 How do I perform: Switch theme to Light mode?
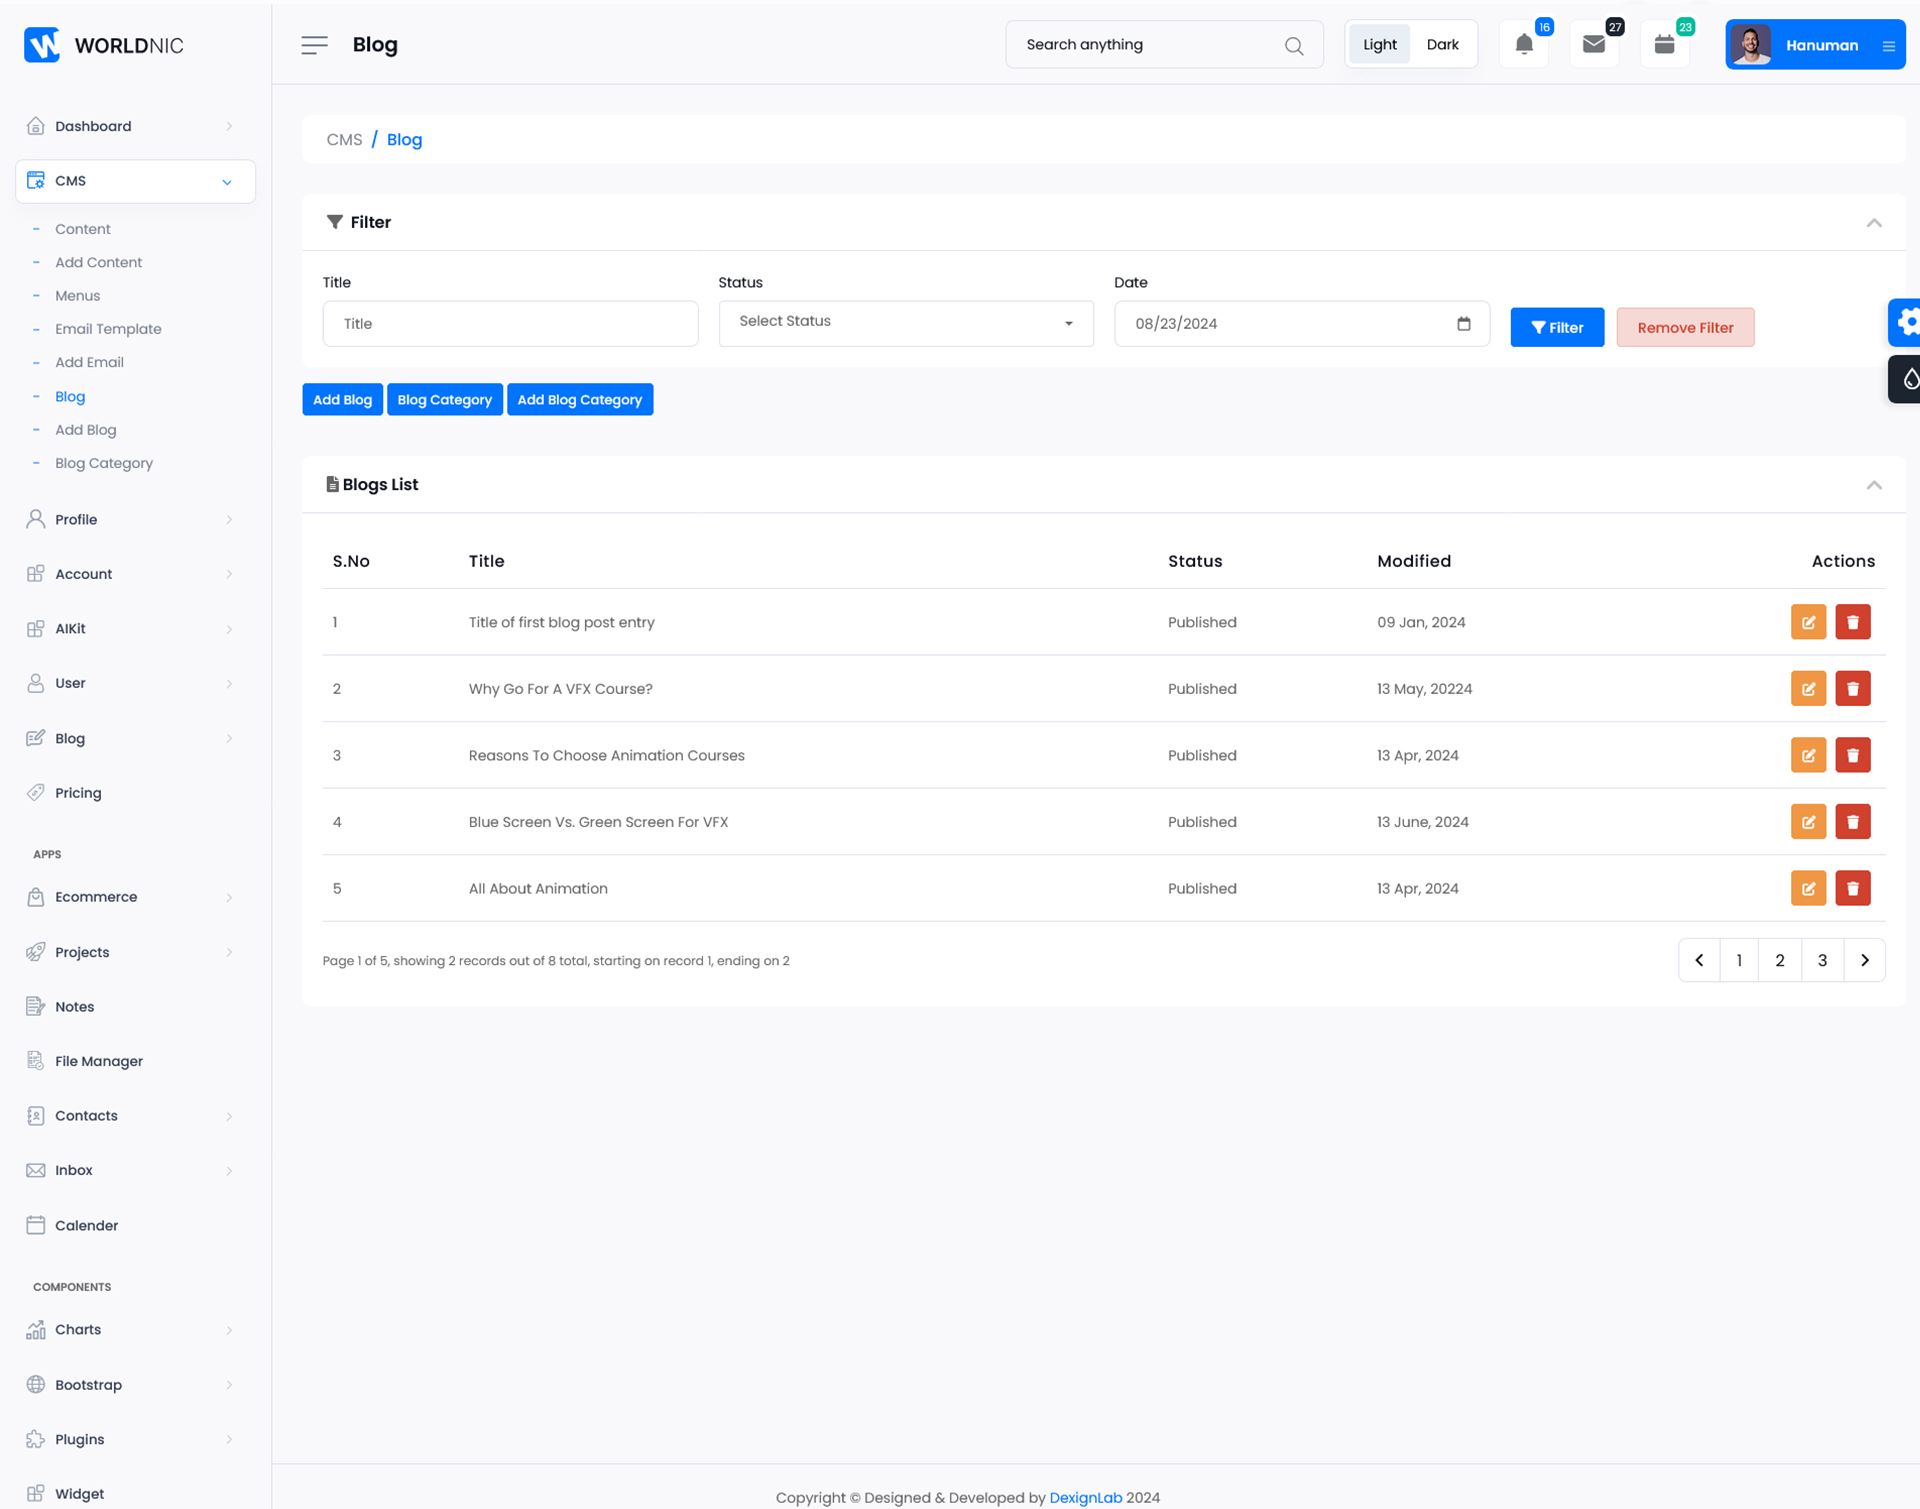(x=1379, y=45)
